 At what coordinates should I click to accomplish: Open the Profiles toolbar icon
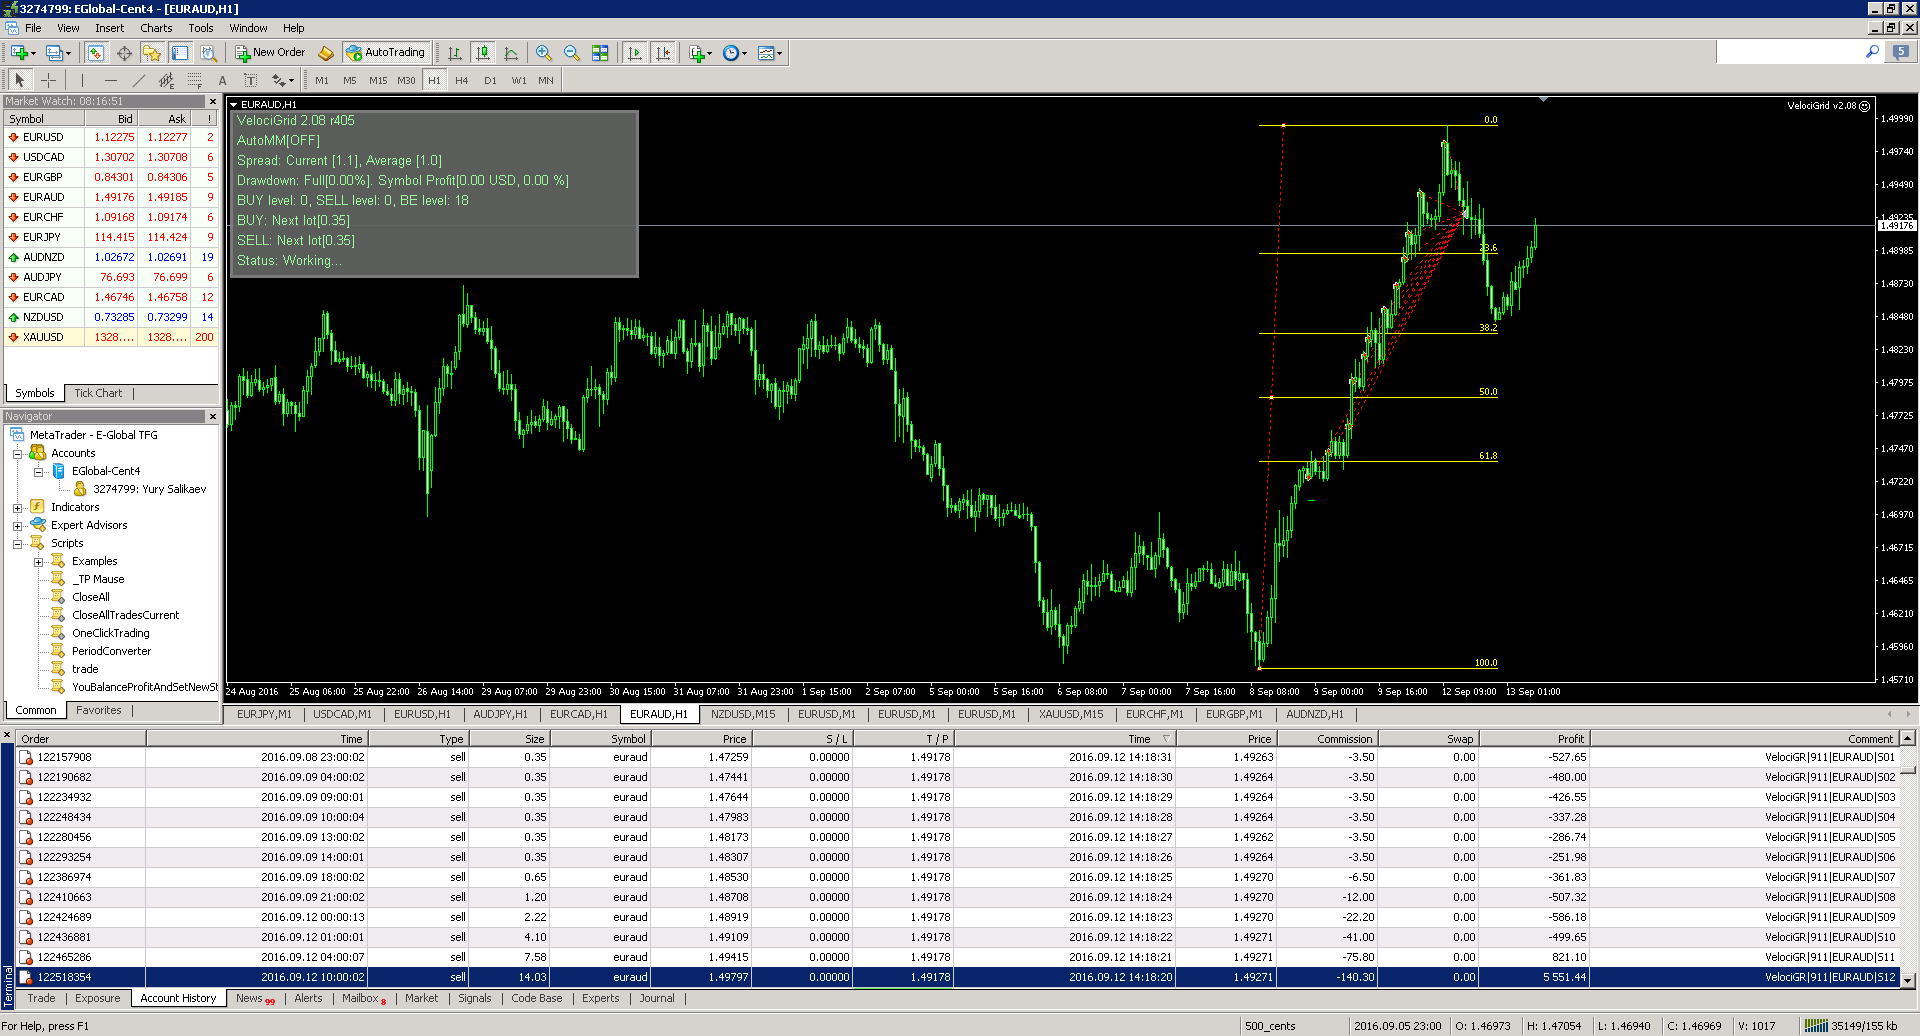(54, 53)
